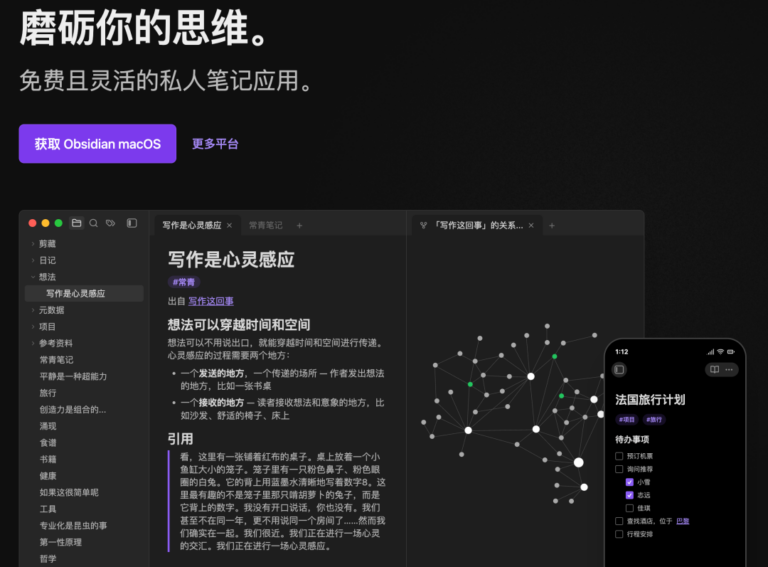The height and width of the screenshot is (567, 768).
Task: Expand the 项目 folder
Action: point(33,327)
